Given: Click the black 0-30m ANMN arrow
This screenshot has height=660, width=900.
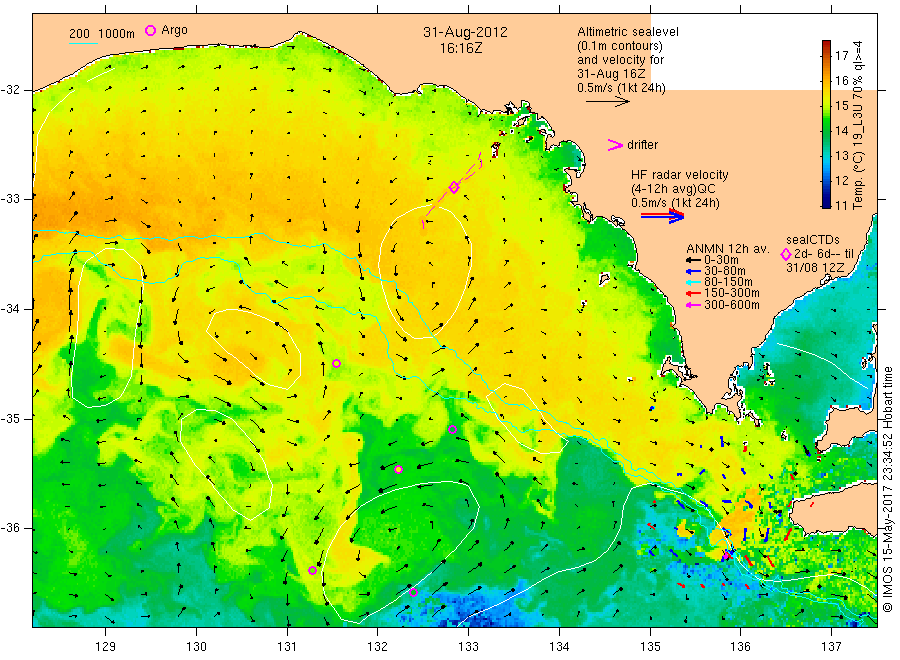Looking at the screenshot, I should pyautogui.click(x=693, y=260).
